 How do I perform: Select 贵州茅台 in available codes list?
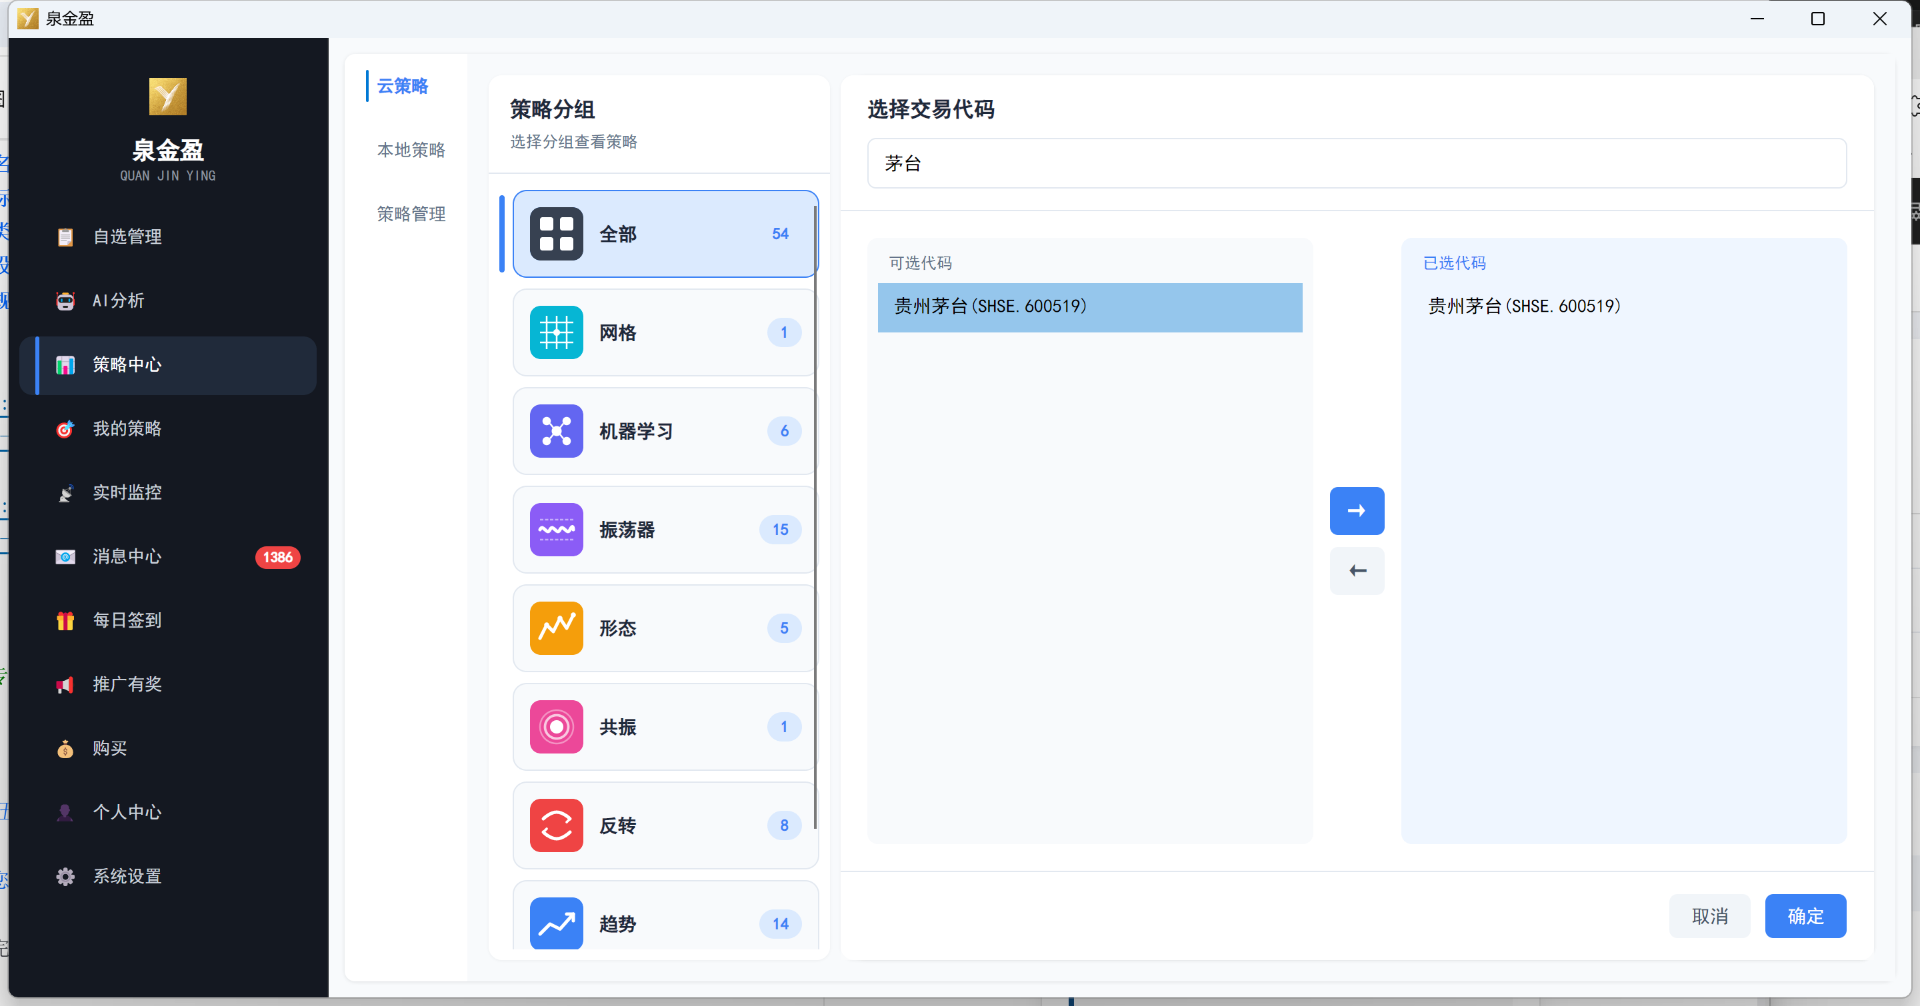(x=1089, y=307)
